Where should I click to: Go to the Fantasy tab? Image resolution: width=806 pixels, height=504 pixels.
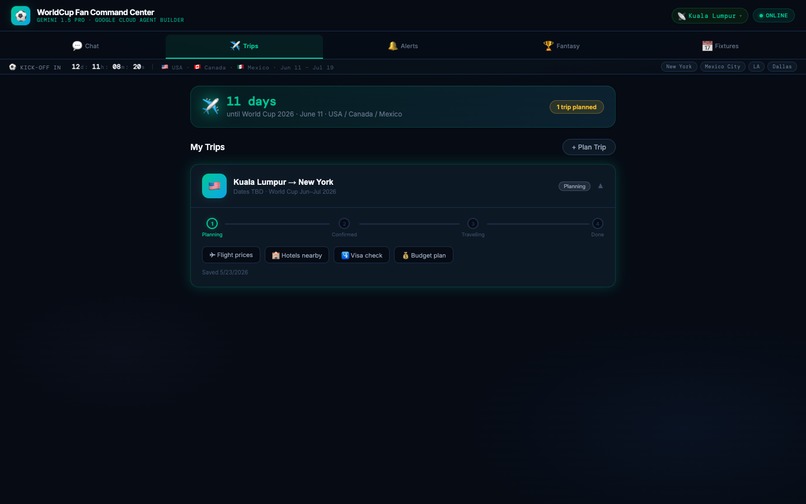[561, 46]
